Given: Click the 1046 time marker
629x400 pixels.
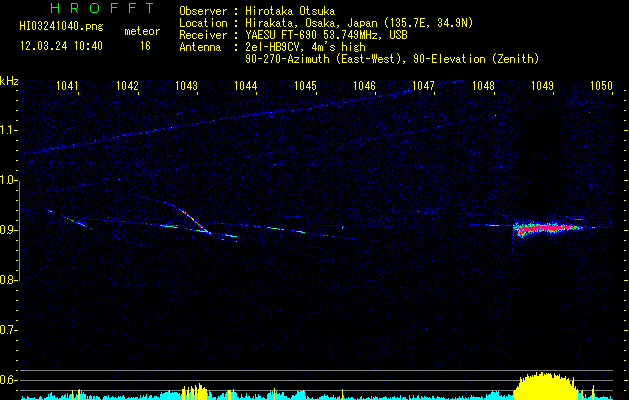Looking at the screenshot, I should (365, 86).
